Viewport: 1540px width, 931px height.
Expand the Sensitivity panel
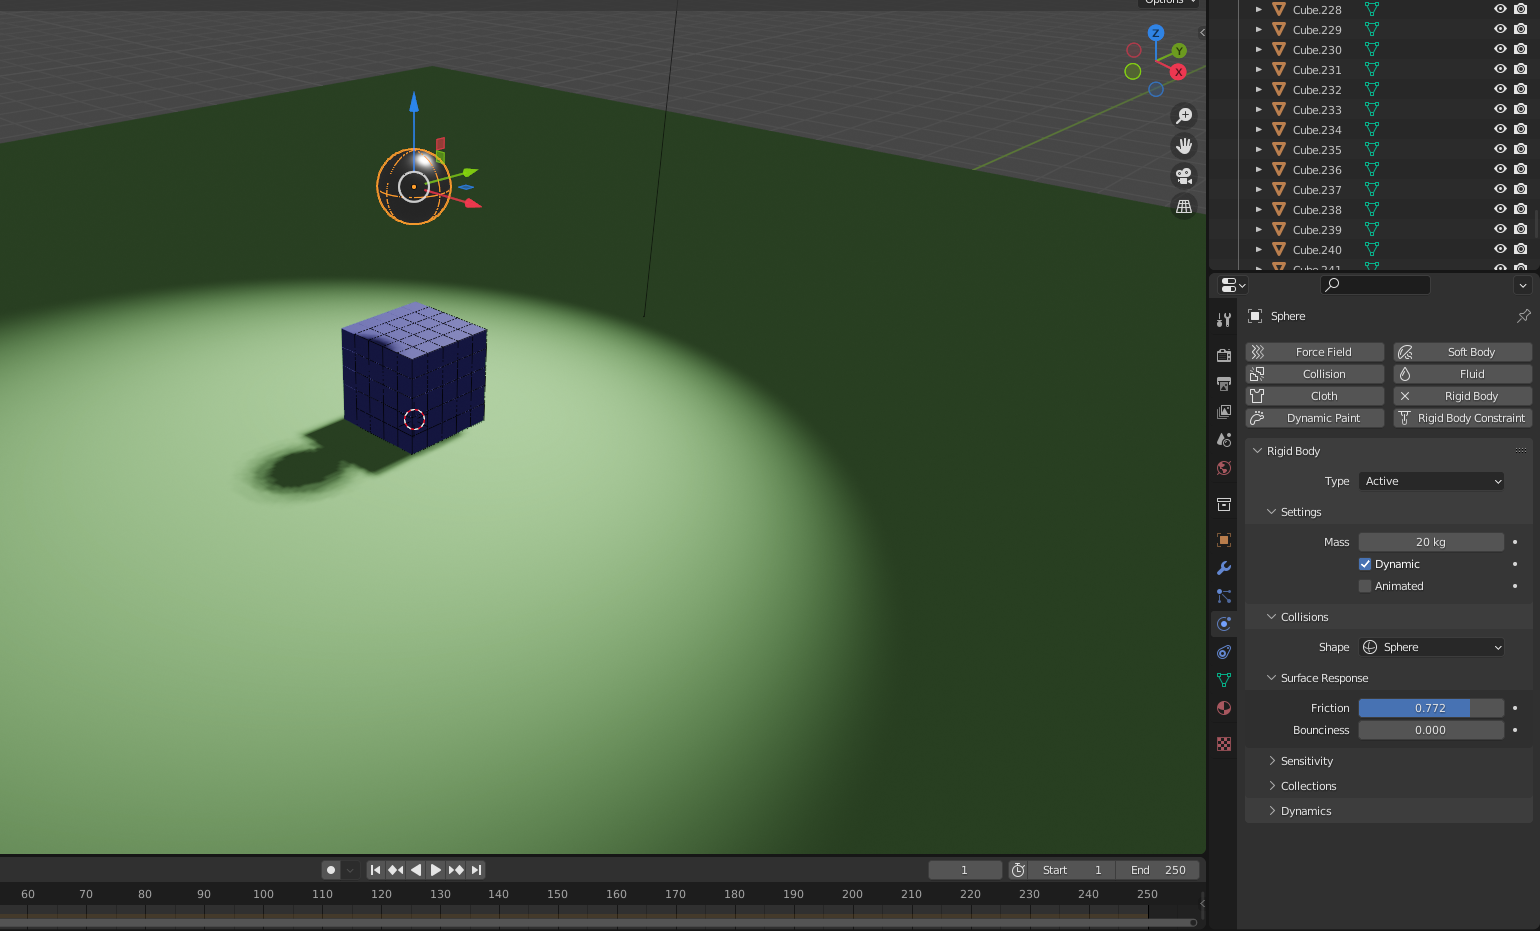tap(1306, 761)
